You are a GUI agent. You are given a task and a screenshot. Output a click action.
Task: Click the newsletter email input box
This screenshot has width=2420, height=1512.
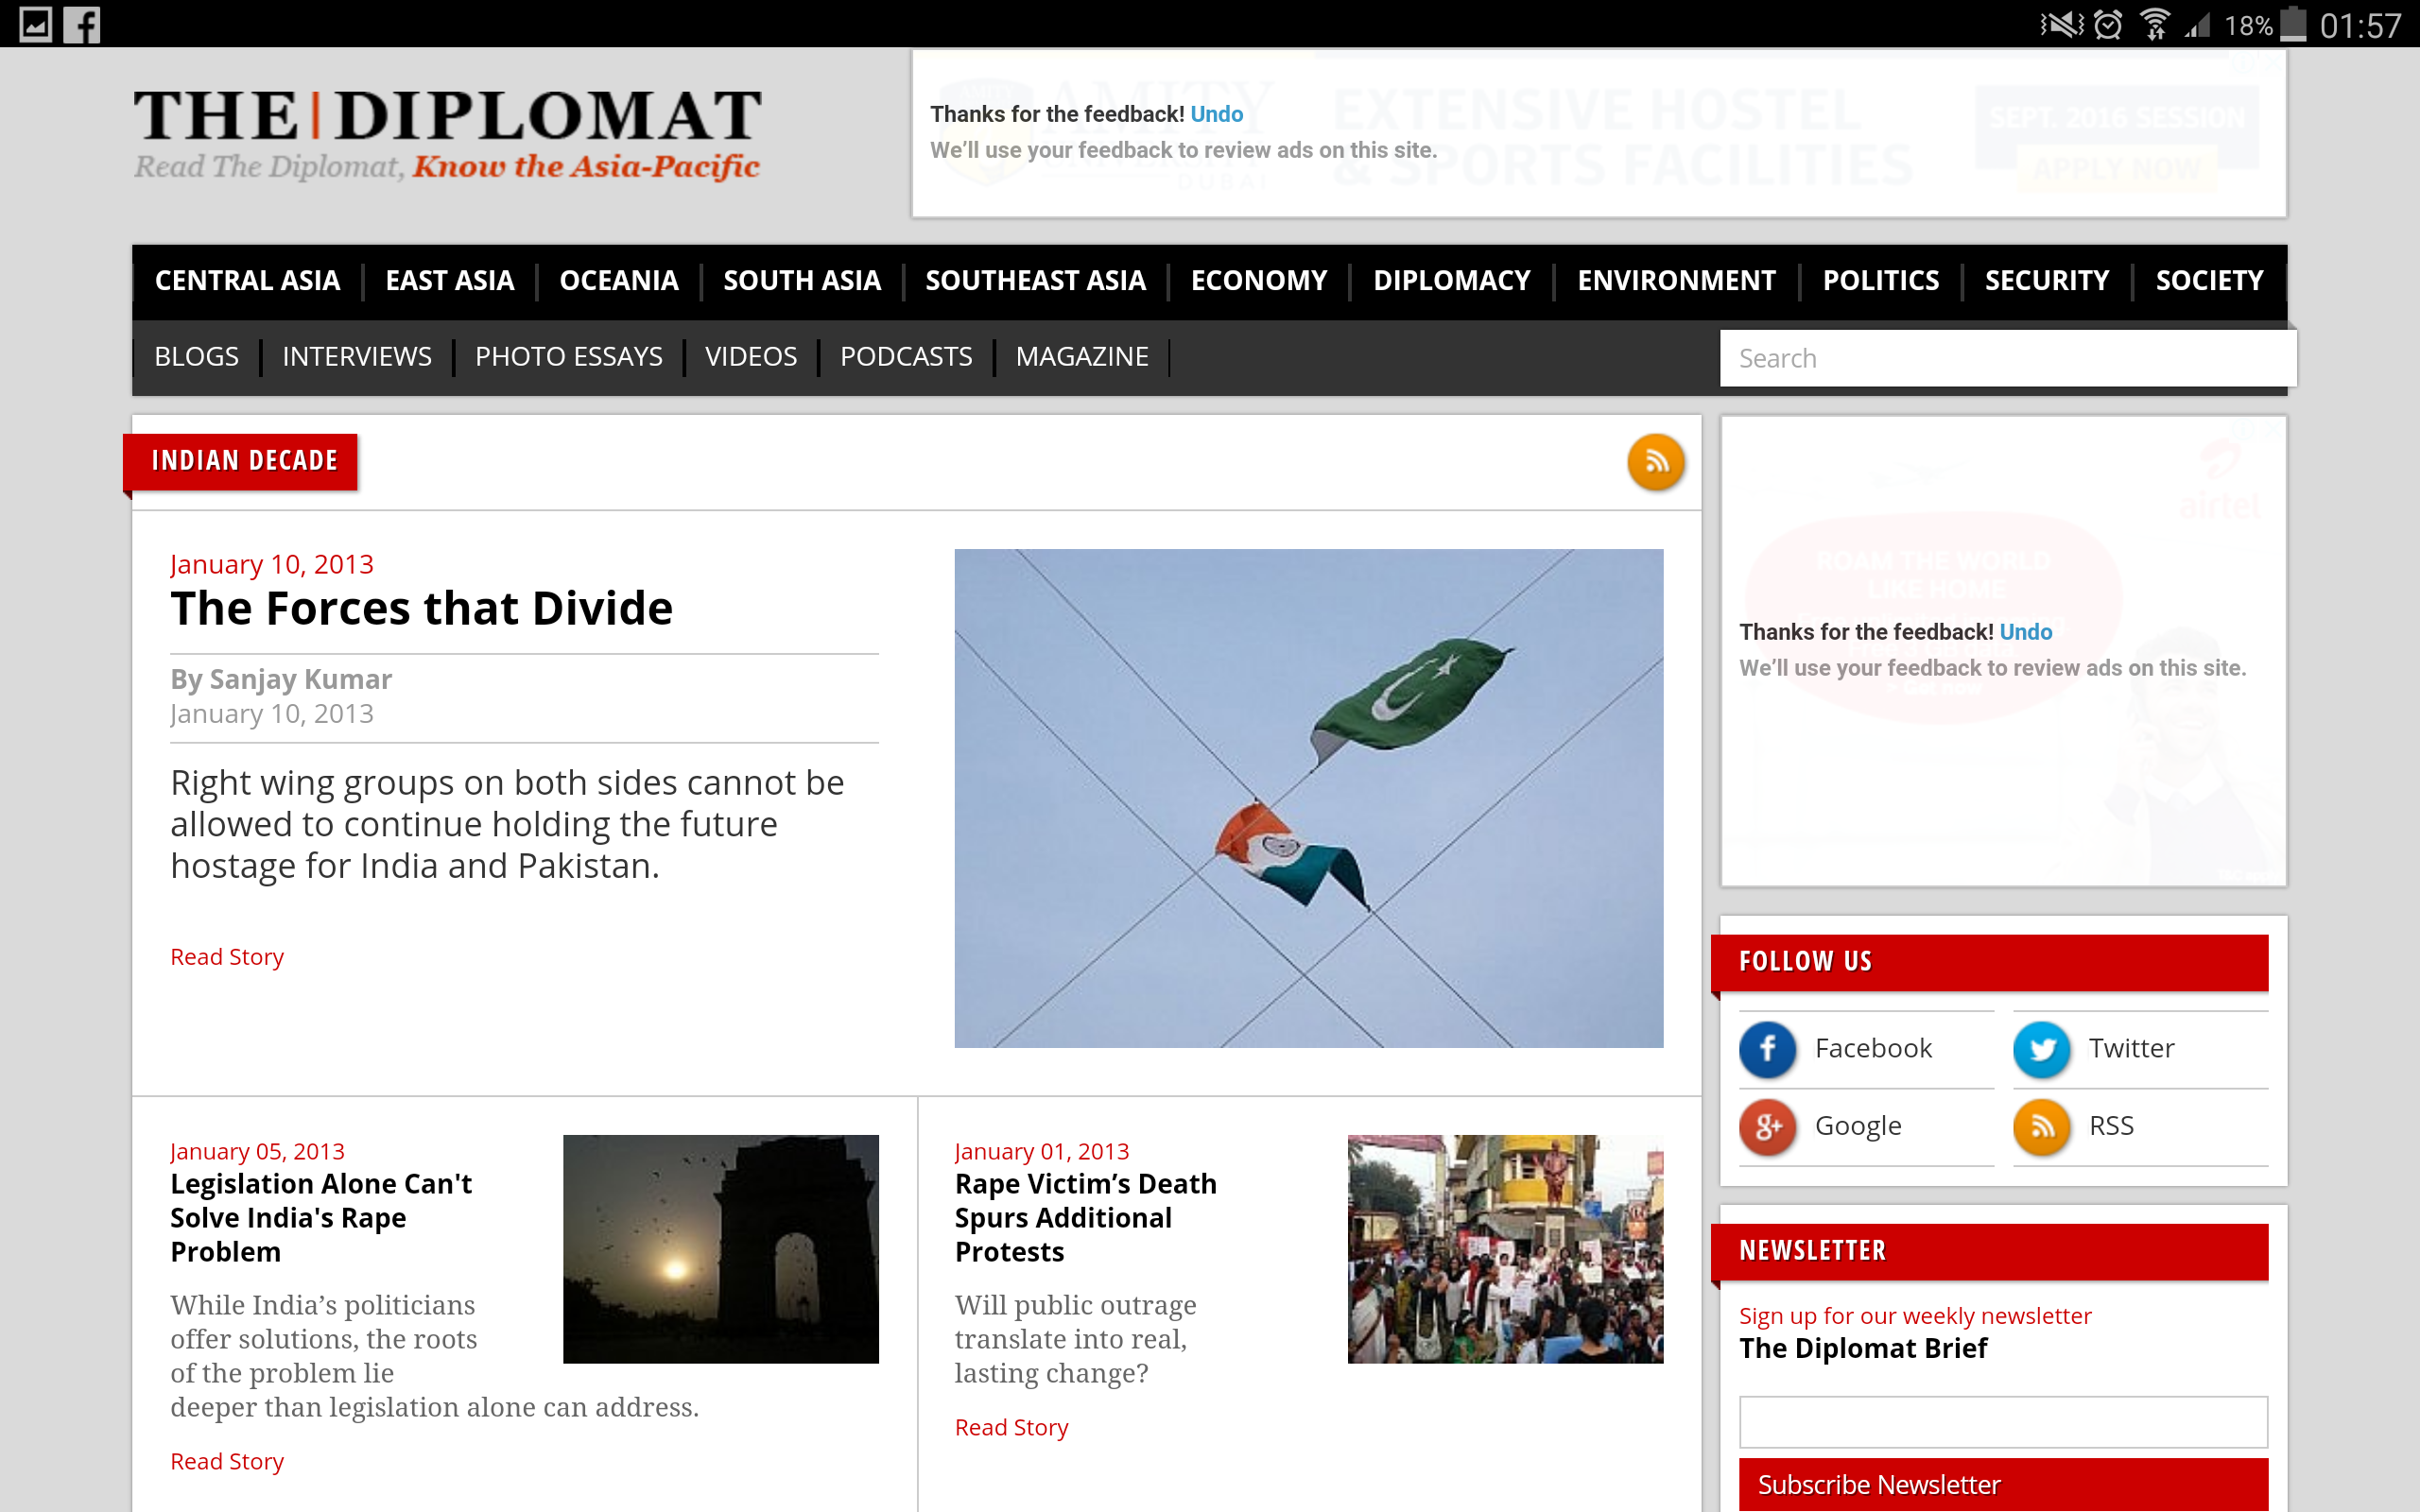pos(2003,1422)
